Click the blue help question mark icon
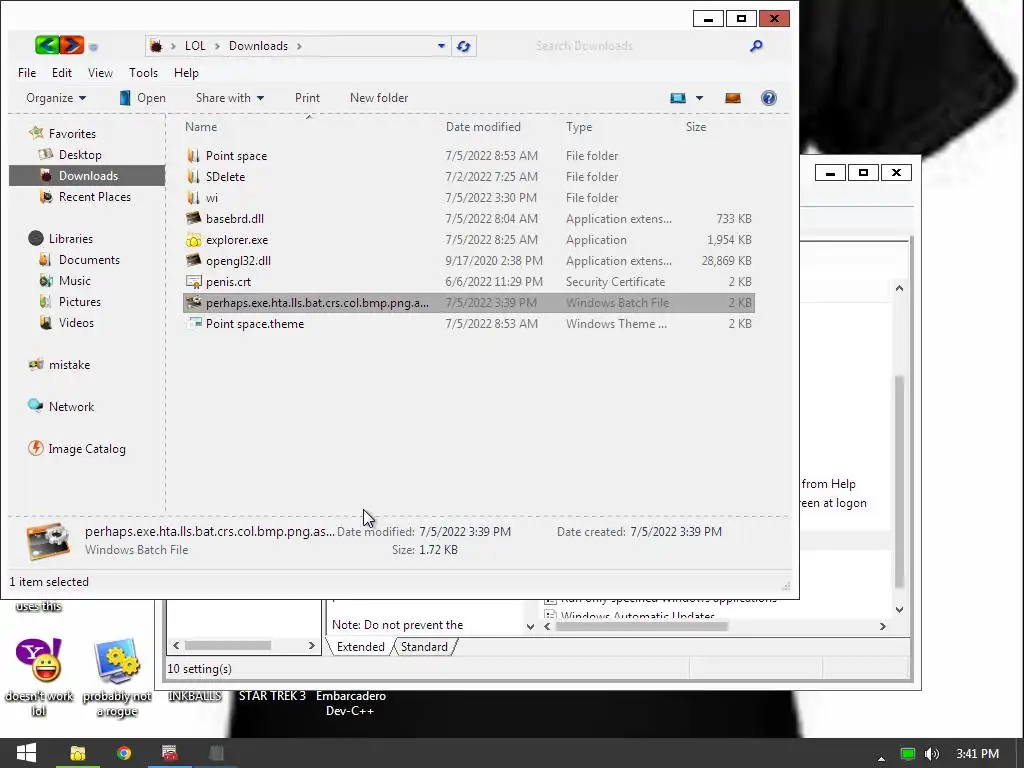The height and width of the screenshot is (768, 1024). [769, 98]
